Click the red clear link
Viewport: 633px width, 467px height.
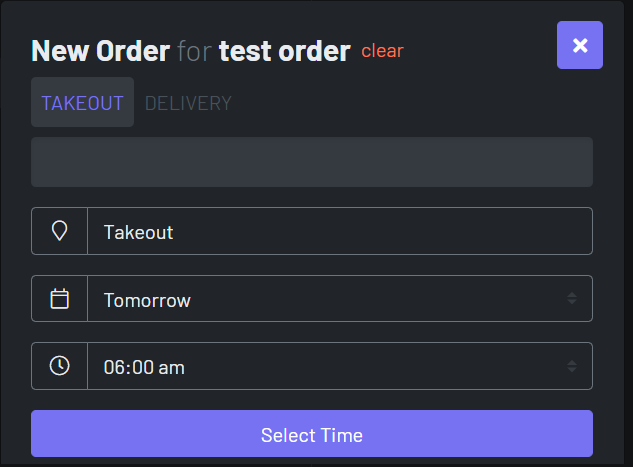(382, 50)
